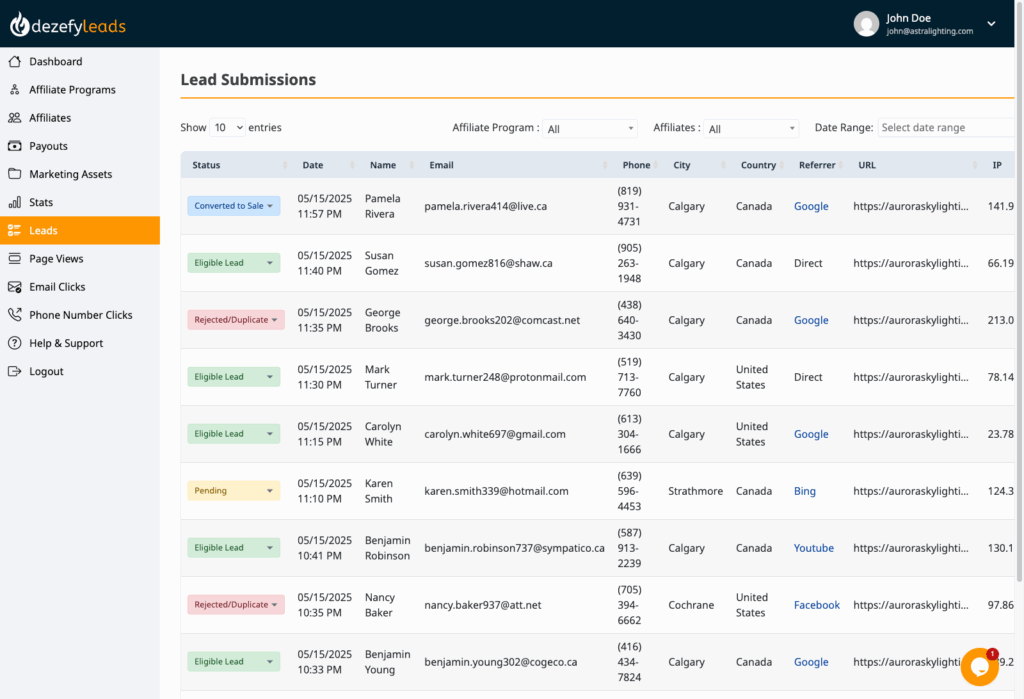Expand the John Doe account menu
Screen dimensions: 1024x699
click(x=990, y=22)
